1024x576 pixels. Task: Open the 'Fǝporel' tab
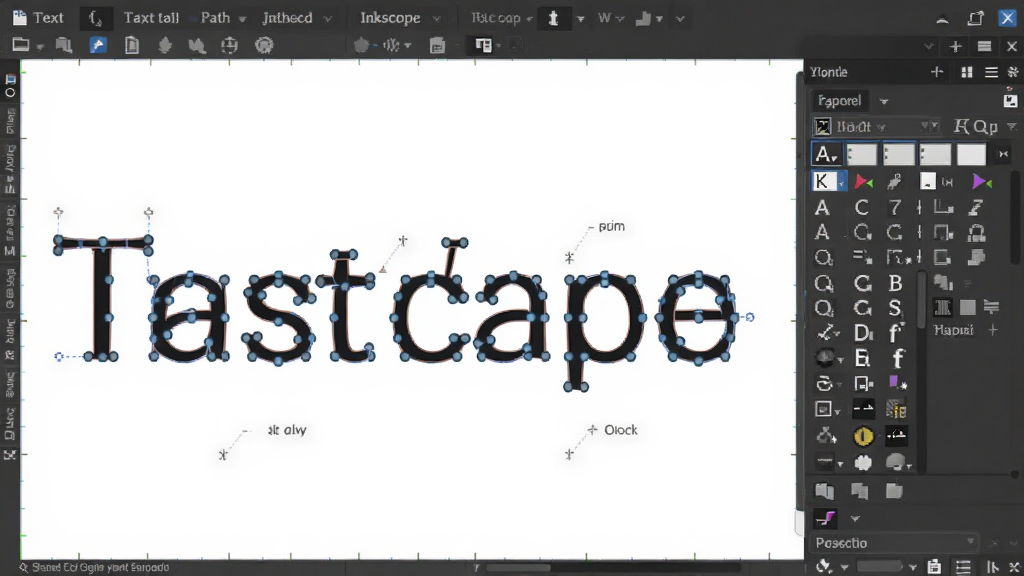pos(840,101)
